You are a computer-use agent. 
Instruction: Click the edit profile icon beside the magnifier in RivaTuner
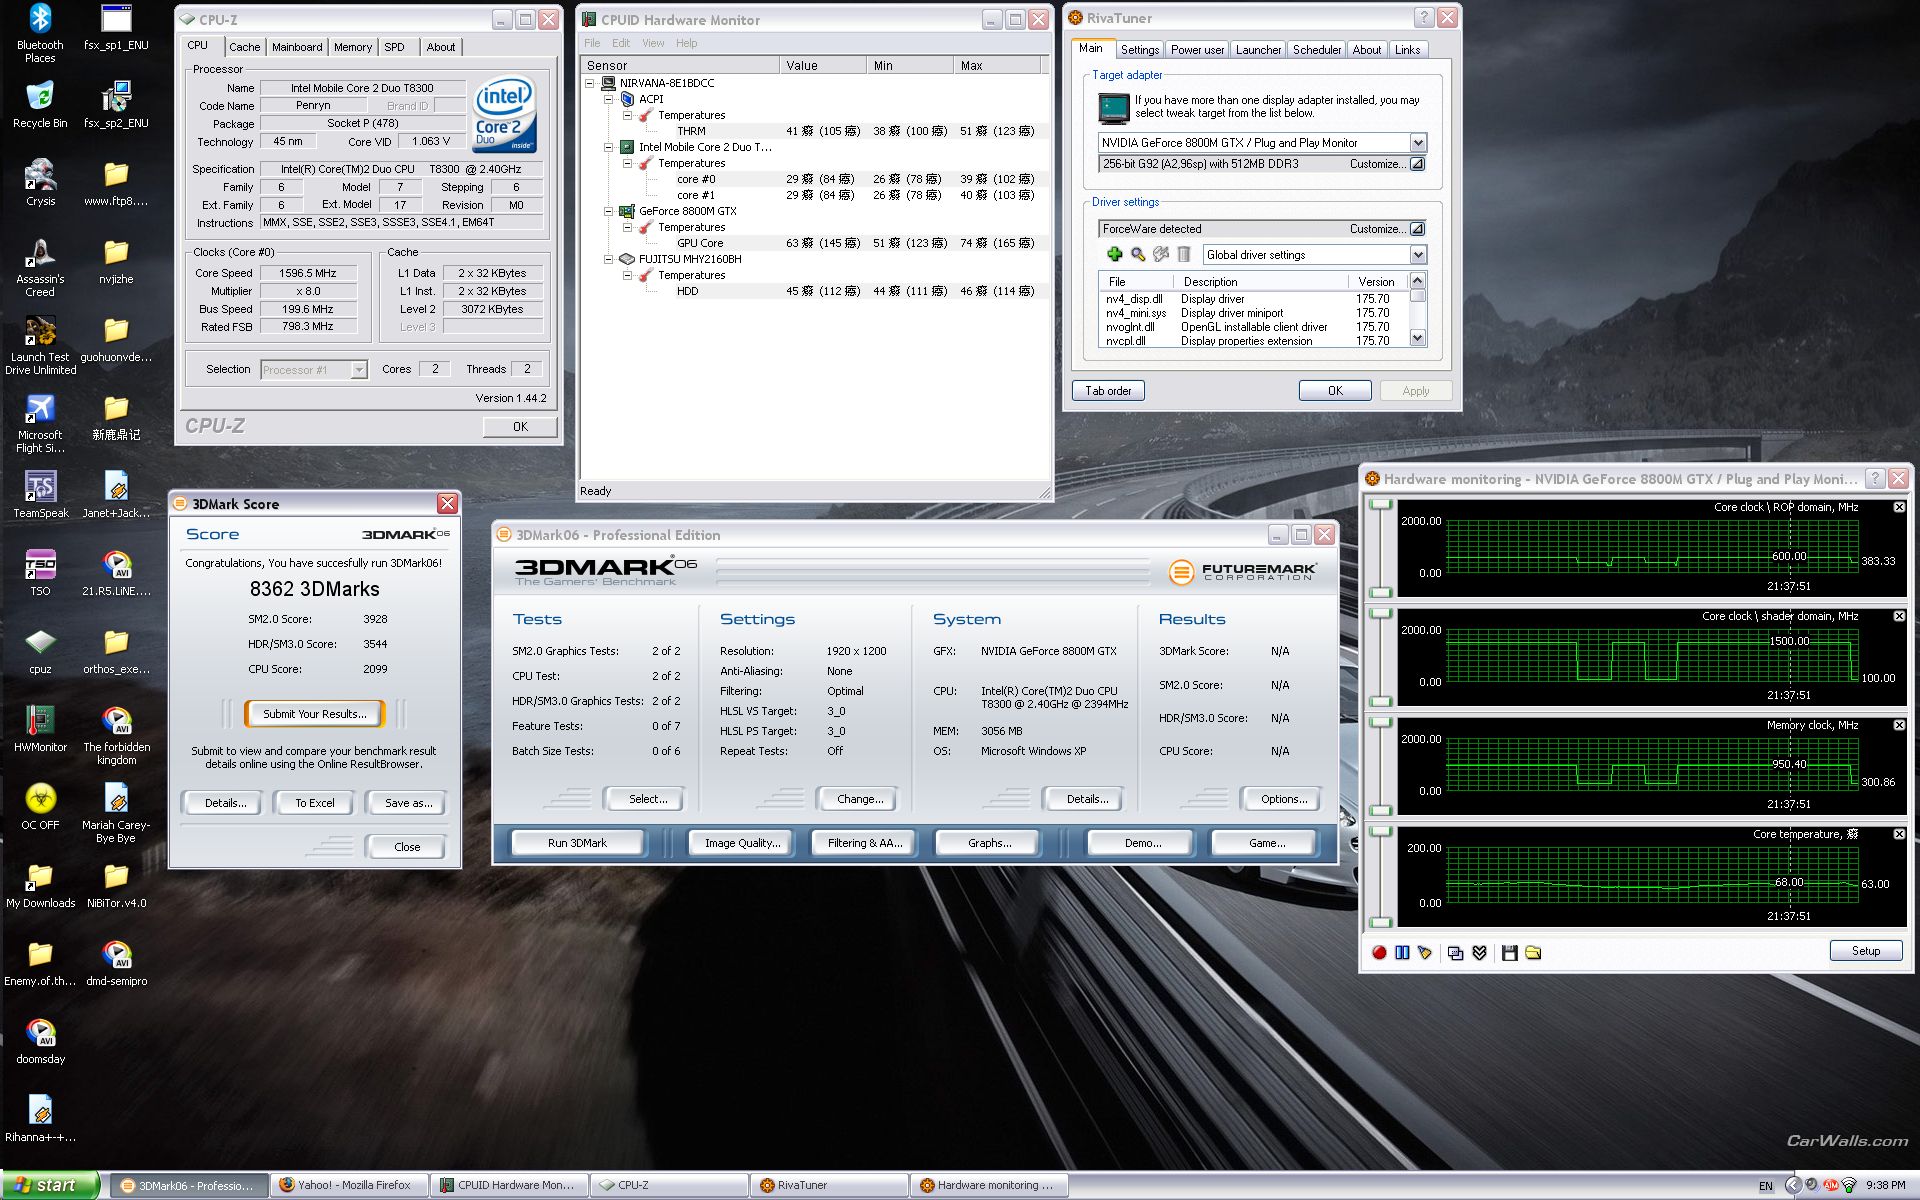click(x=1161, y=254)
